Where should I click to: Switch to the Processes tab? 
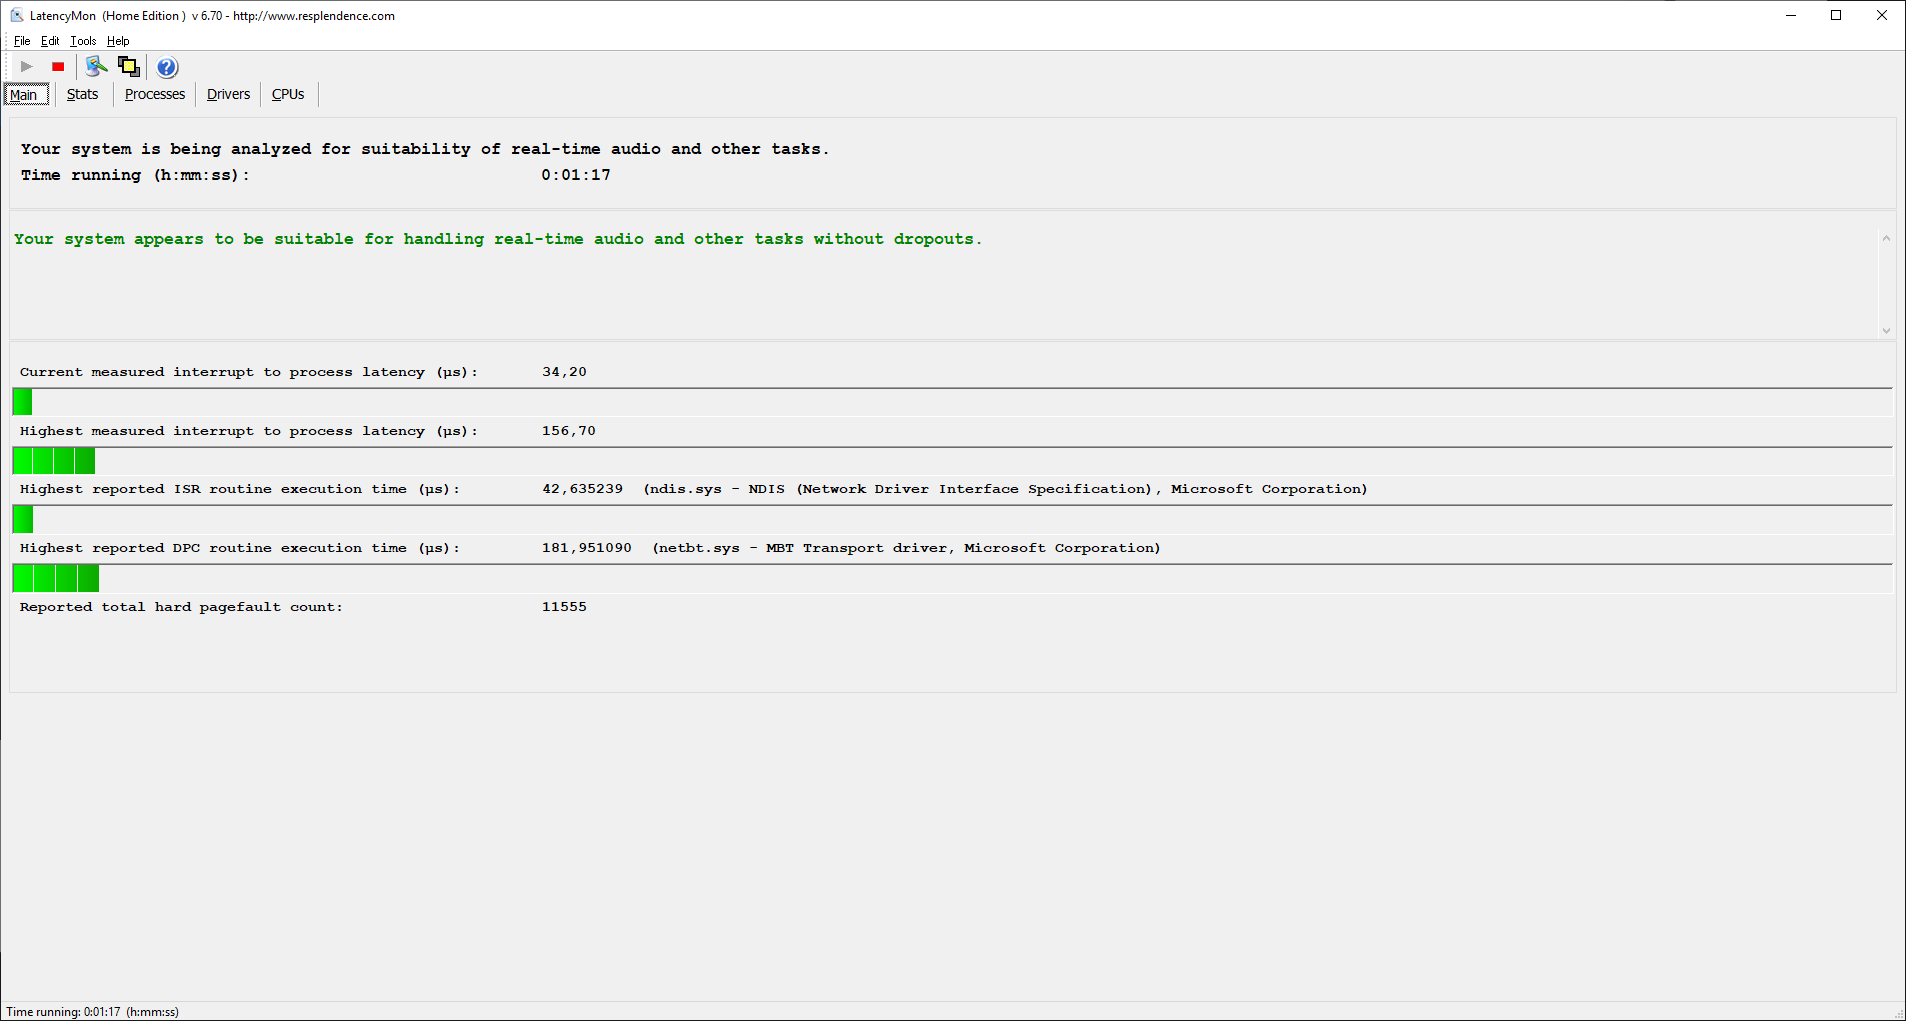point(155,94)
